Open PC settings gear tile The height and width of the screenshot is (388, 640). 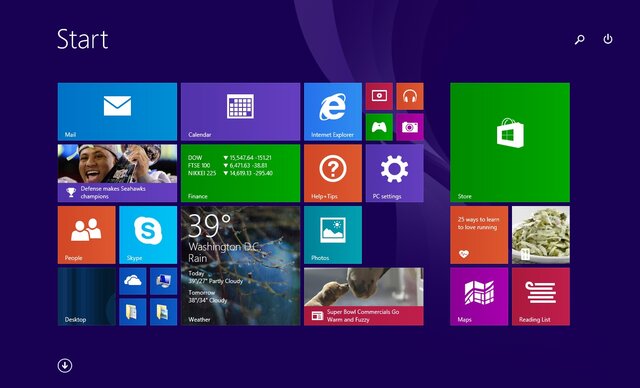[x=395, y=173]
